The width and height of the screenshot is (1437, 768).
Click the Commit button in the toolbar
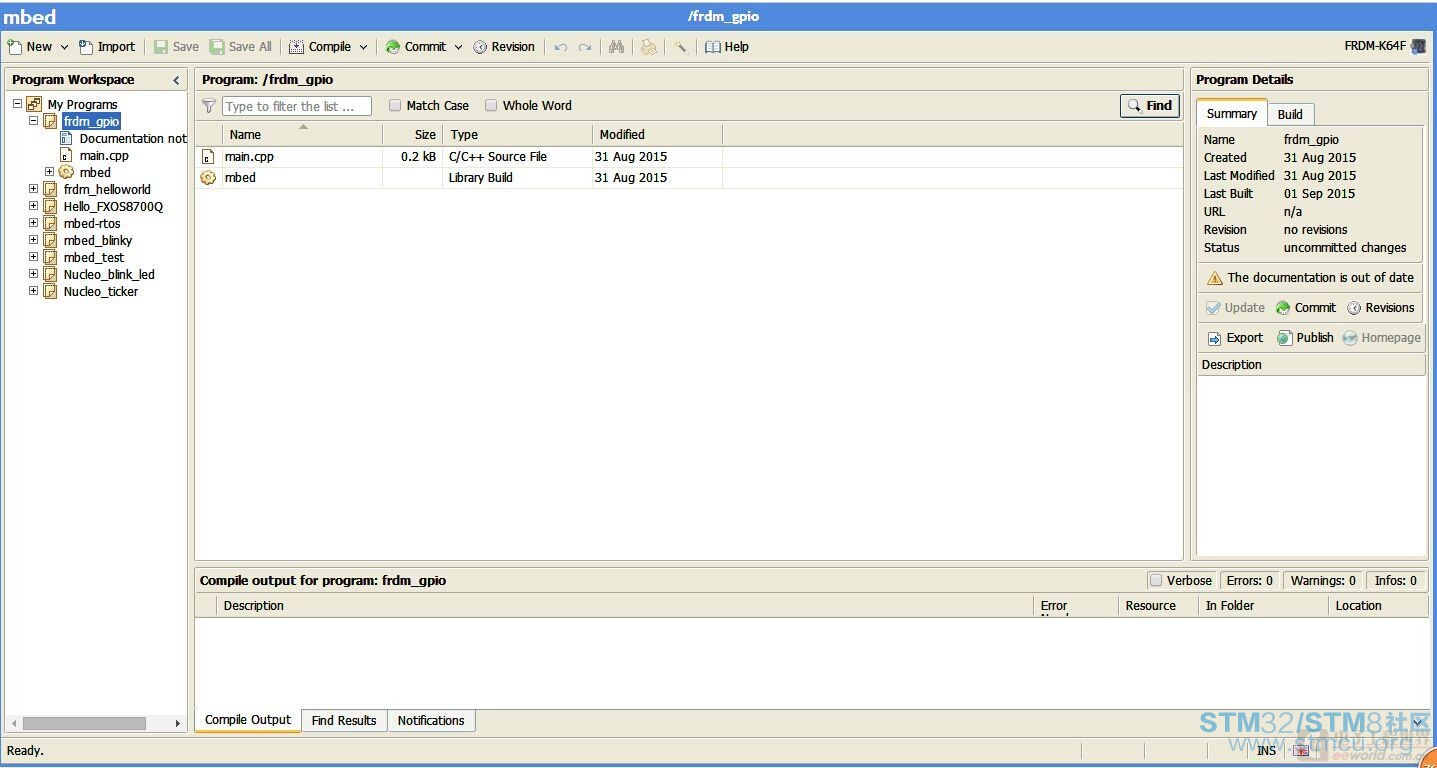[416, 47]
